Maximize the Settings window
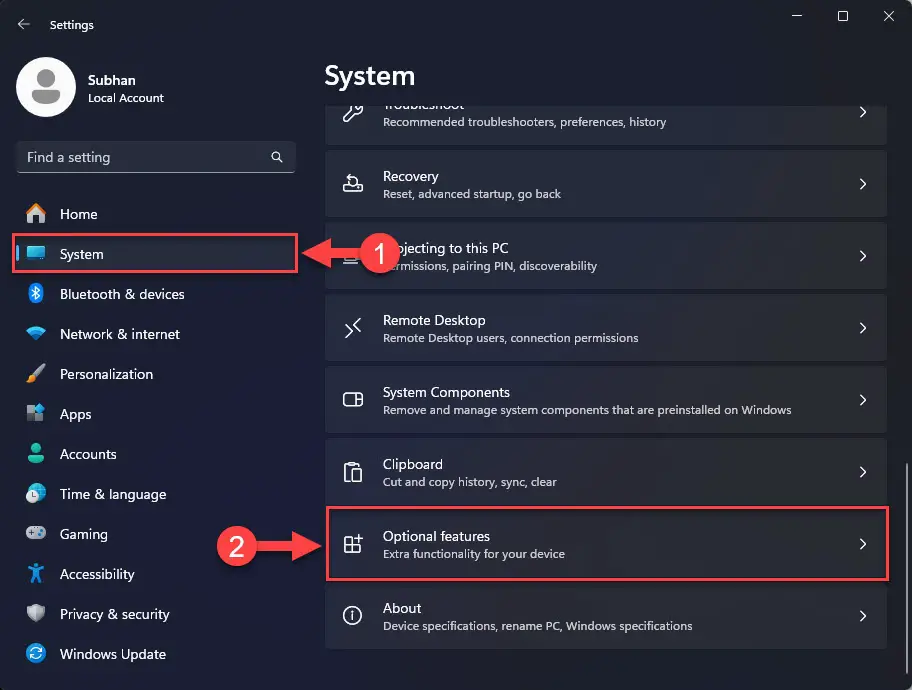Image resolution: width=912 pixels, height=690 pixels. point(842,16)
